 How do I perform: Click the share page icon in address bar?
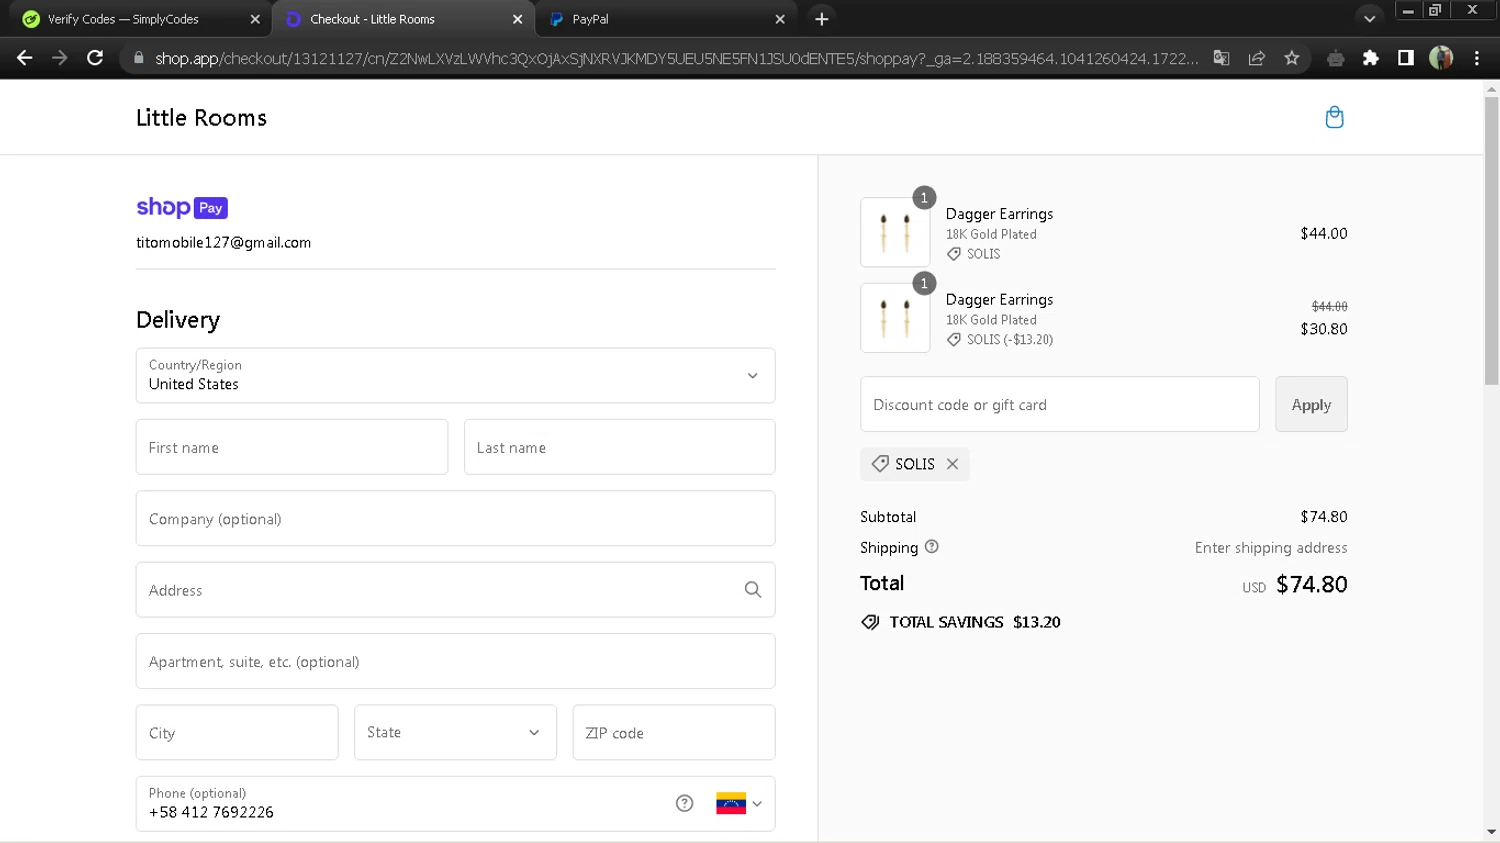click(1257, 58)
